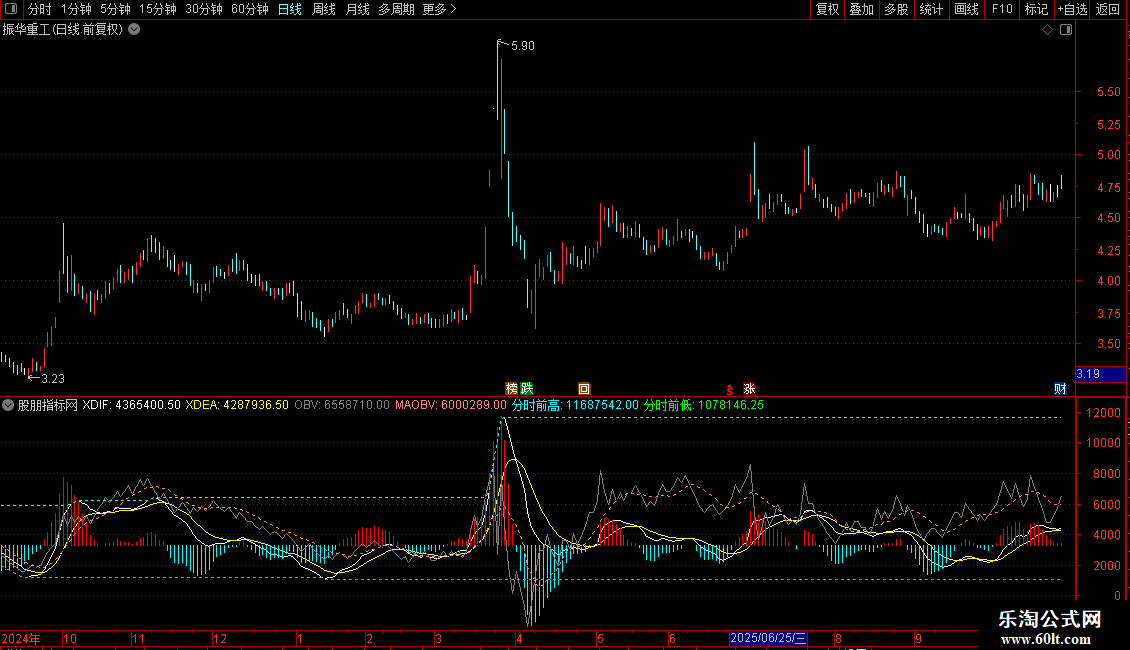The width and height of the screenshot is (1130, 650).
Task: Expand the 更多 periods menu
Action: coord(439,9)
